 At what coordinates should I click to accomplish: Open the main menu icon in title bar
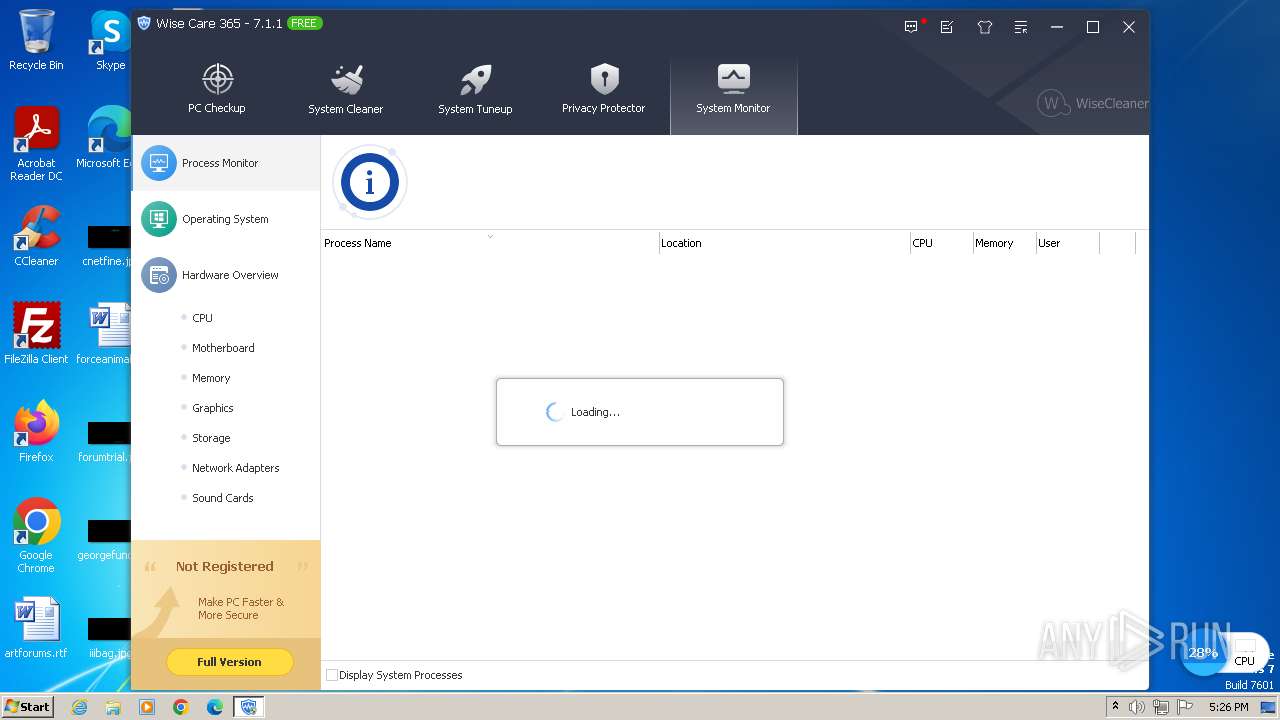click(x=1020, y=27)
